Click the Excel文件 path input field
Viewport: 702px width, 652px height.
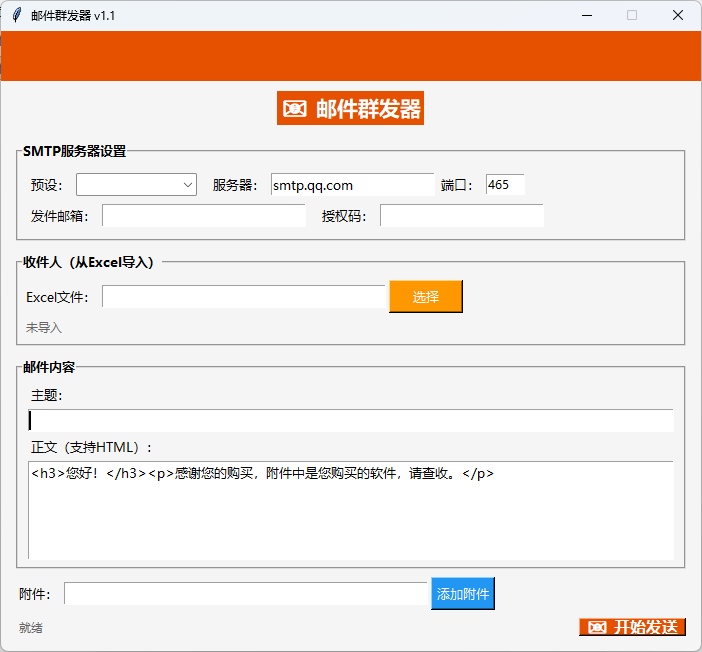[x=244, y=296]
